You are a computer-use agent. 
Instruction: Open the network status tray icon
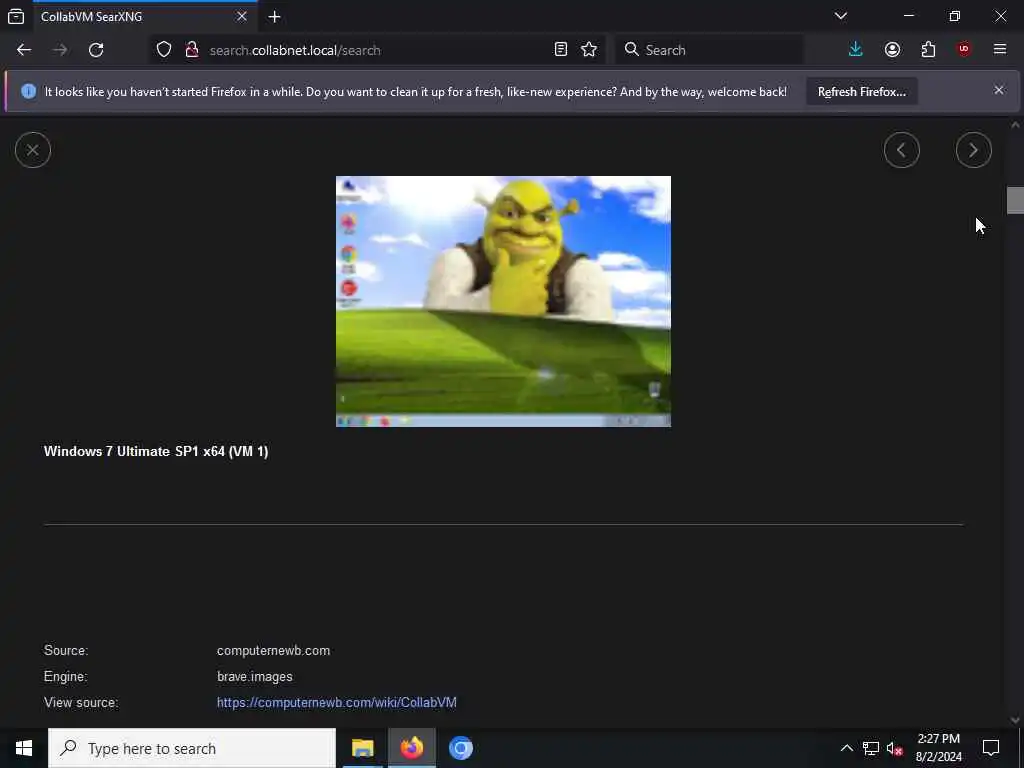point(871,748)
